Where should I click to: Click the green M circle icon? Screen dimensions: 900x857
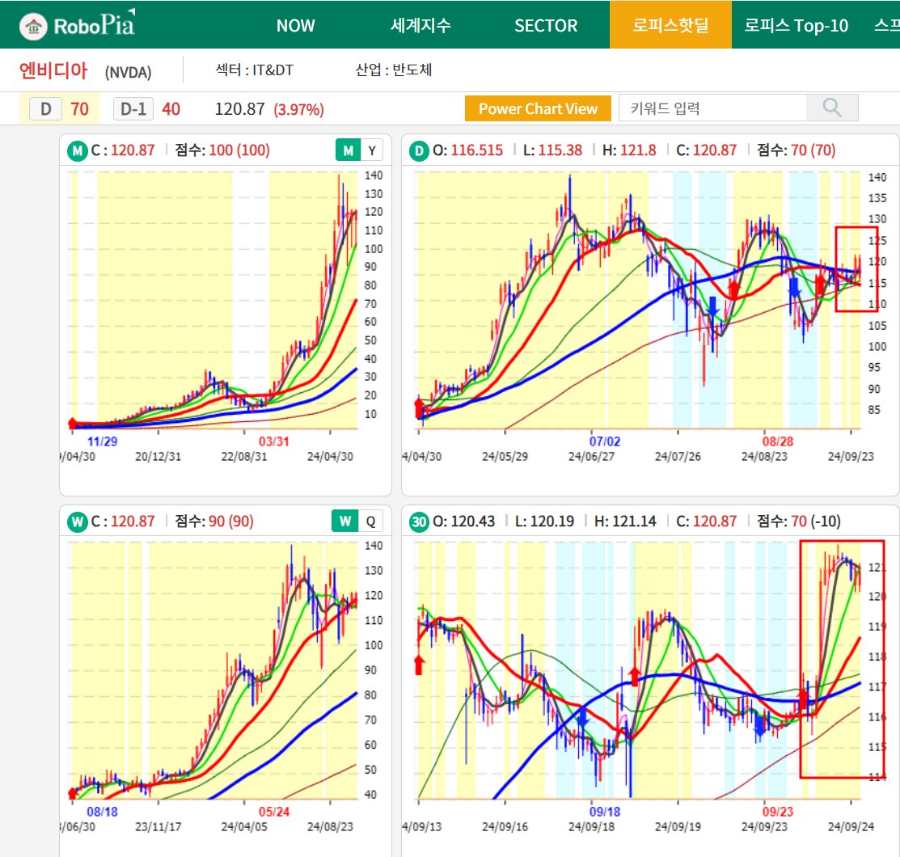tap(77, 151)
